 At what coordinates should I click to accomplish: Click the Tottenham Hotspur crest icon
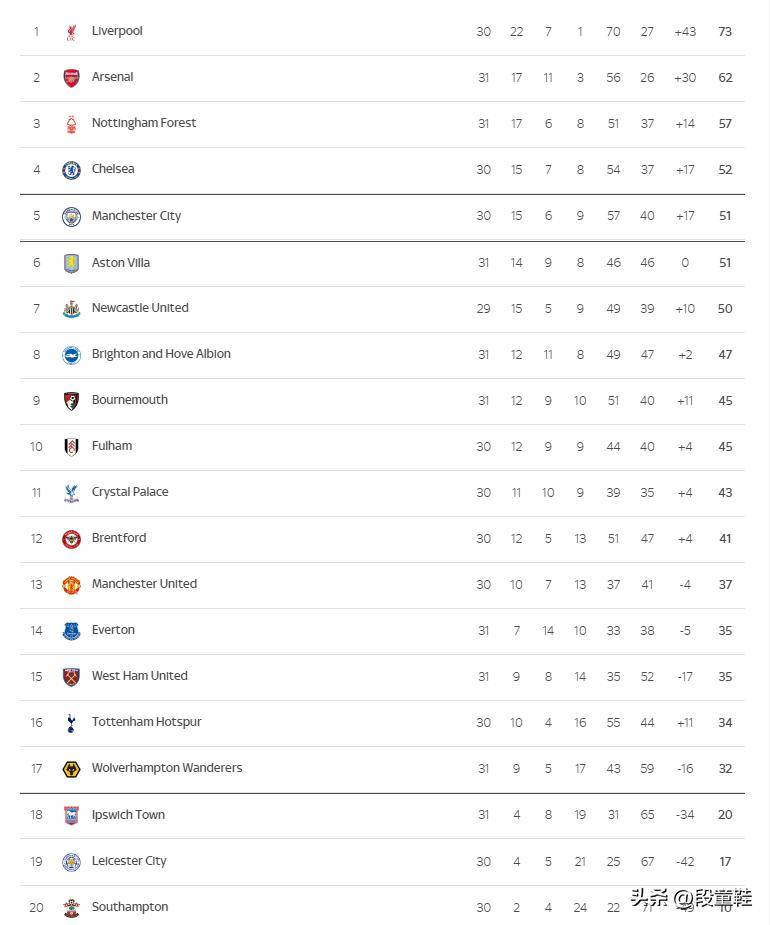tap(71, 723)
